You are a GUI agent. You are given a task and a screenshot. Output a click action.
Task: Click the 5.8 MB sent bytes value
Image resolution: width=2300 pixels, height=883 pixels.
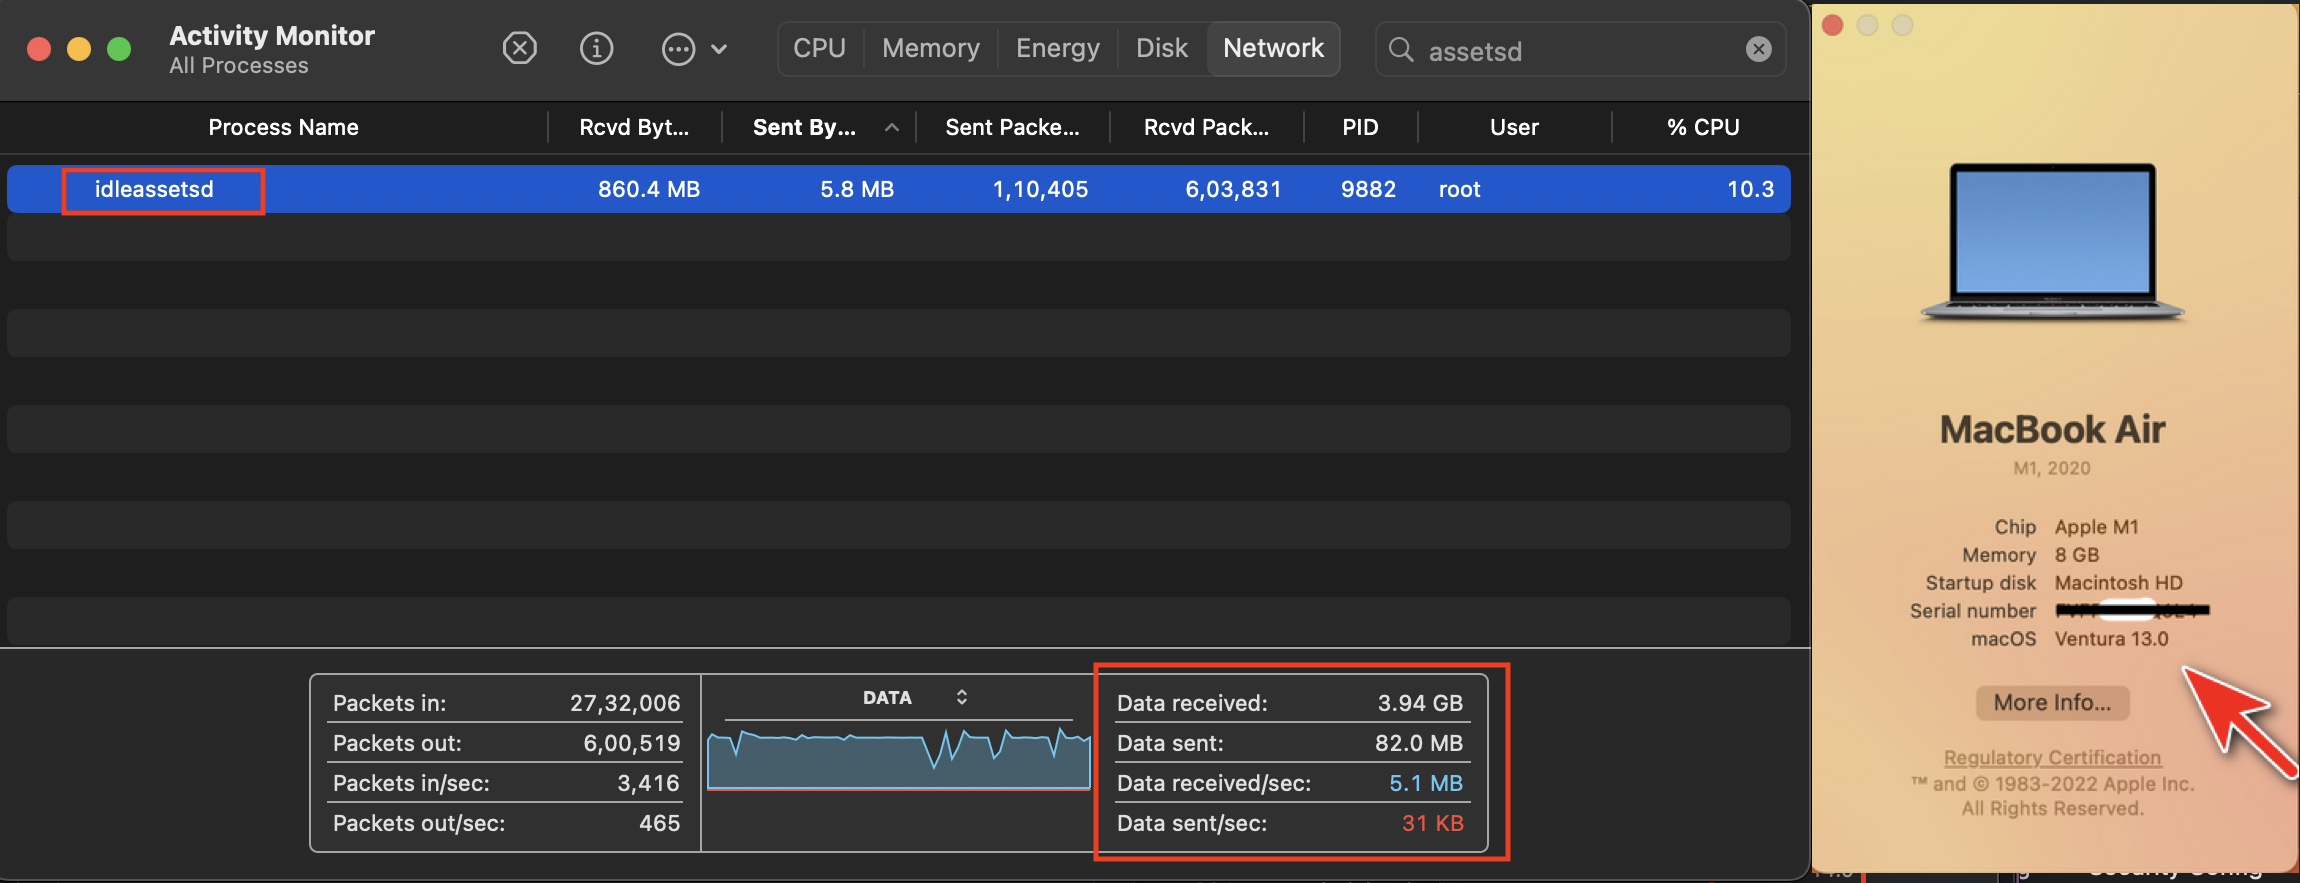[857, 189]
